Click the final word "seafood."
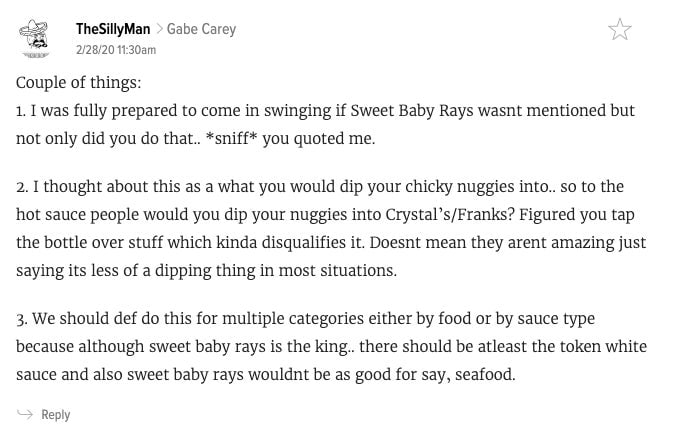The width and height of the screenshot is (674, 441). click(485, 374)
